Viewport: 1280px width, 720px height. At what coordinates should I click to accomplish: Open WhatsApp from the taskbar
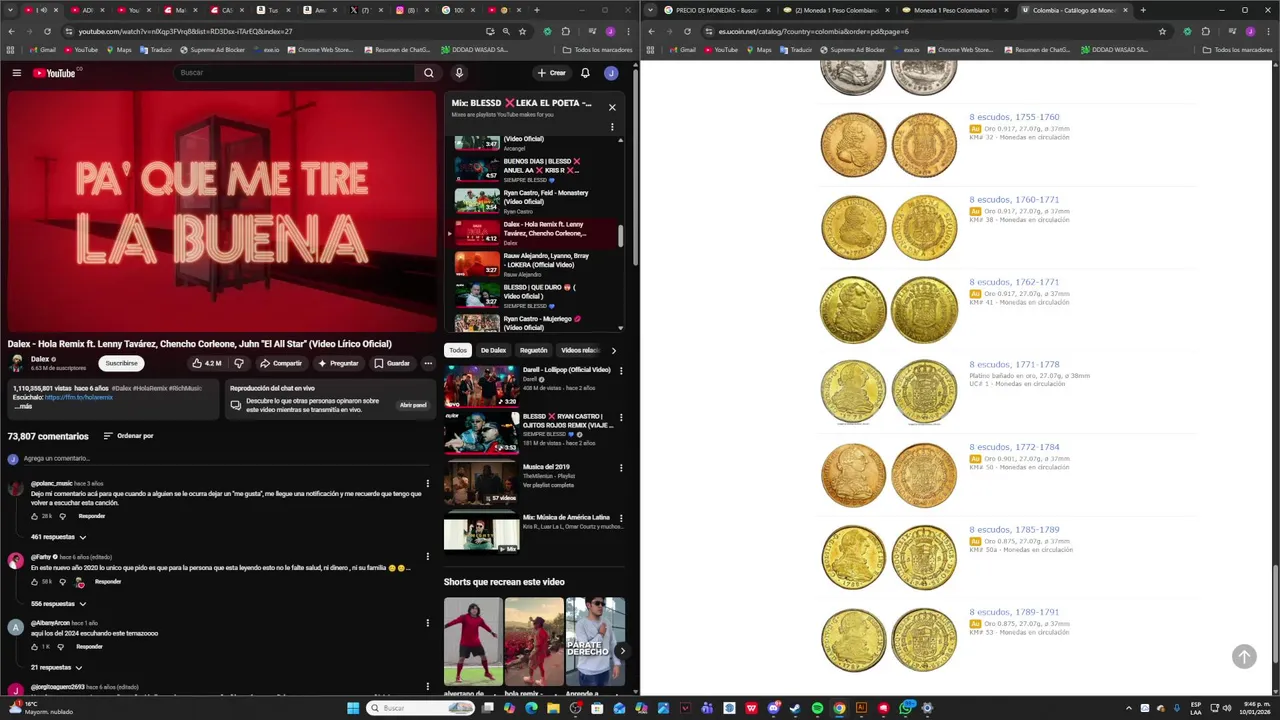[905, 708]
